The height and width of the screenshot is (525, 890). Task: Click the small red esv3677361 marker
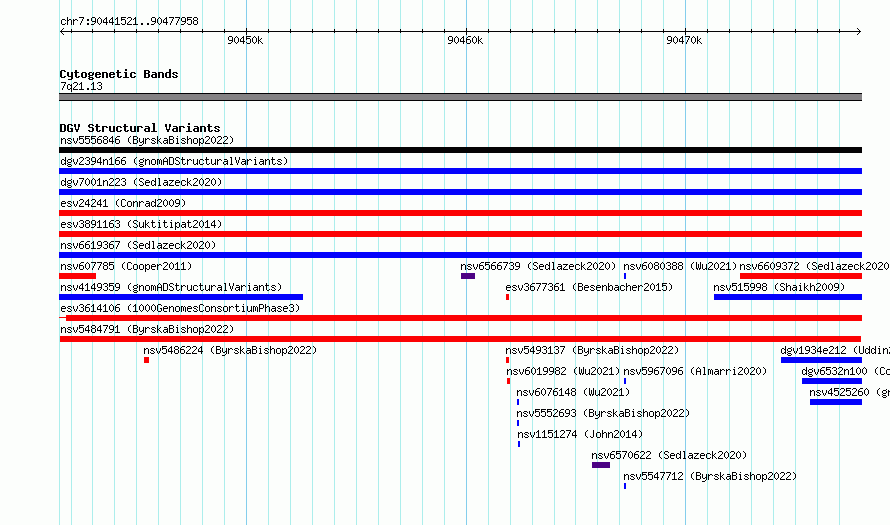click(x=507, y=297)
